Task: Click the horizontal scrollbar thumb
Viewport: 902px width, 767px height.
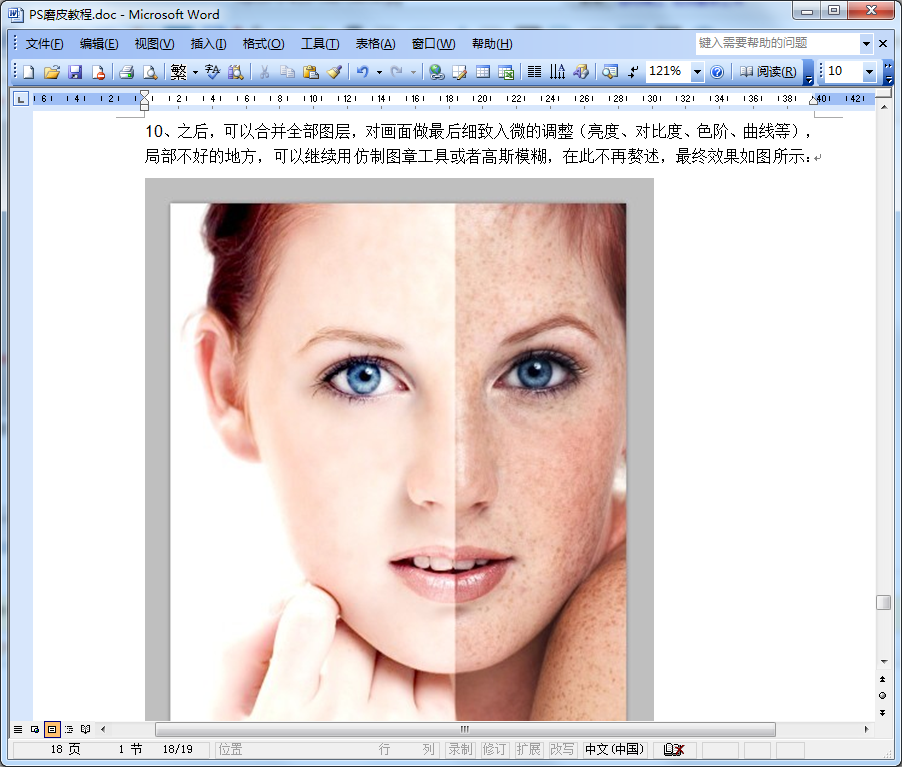Action: coord(465,730)
